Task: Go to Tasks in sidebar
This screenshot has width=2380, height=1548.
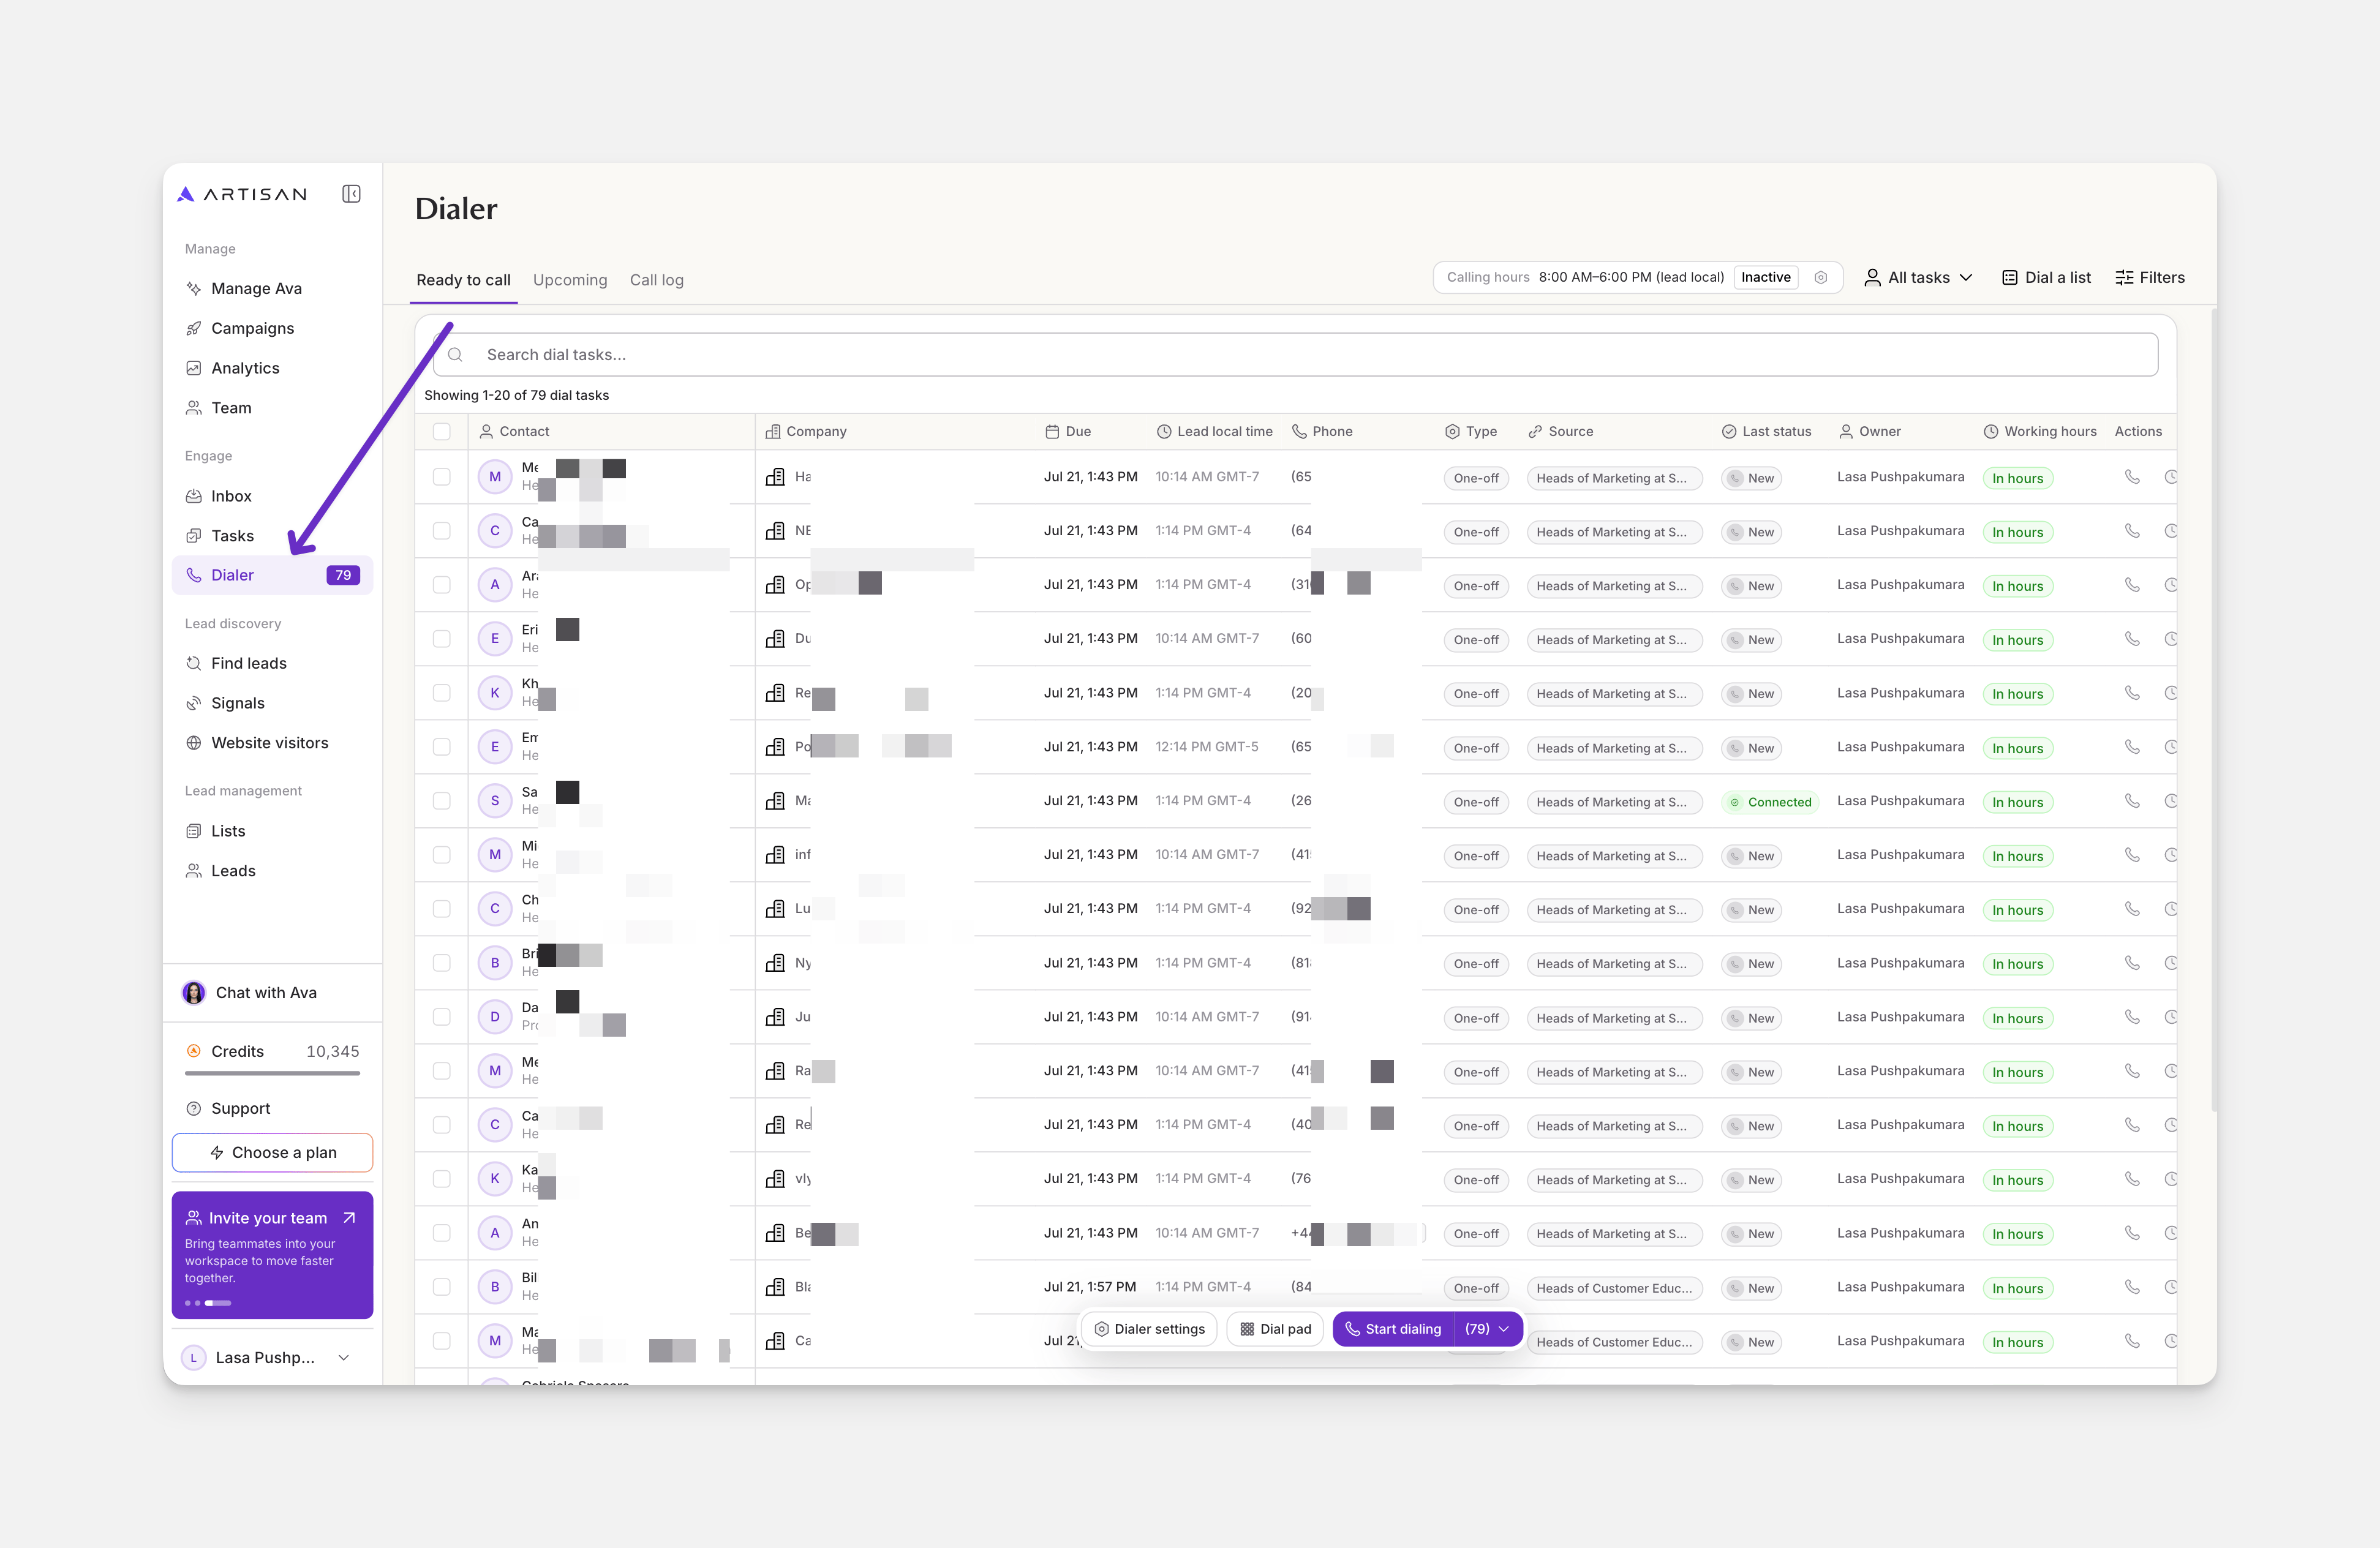Action: tap(272, 536)
